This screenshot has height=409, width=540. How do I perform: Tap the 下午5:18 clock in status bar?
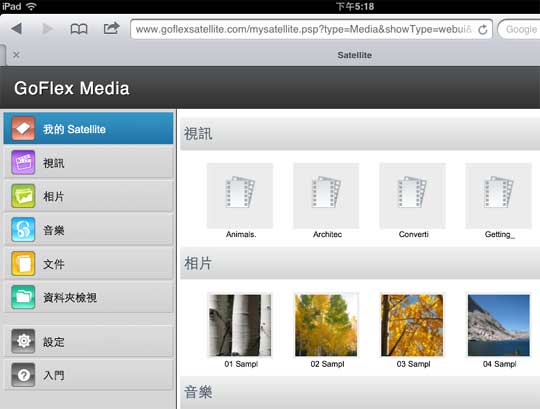coord(355,6)
